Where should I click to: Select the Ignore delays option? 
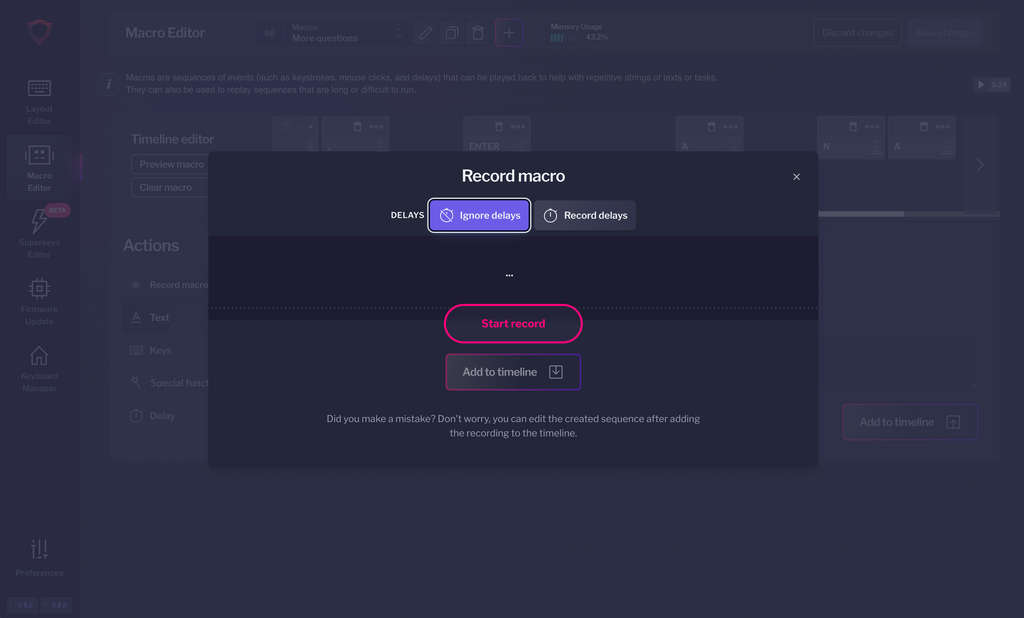[x=479, y=215]
